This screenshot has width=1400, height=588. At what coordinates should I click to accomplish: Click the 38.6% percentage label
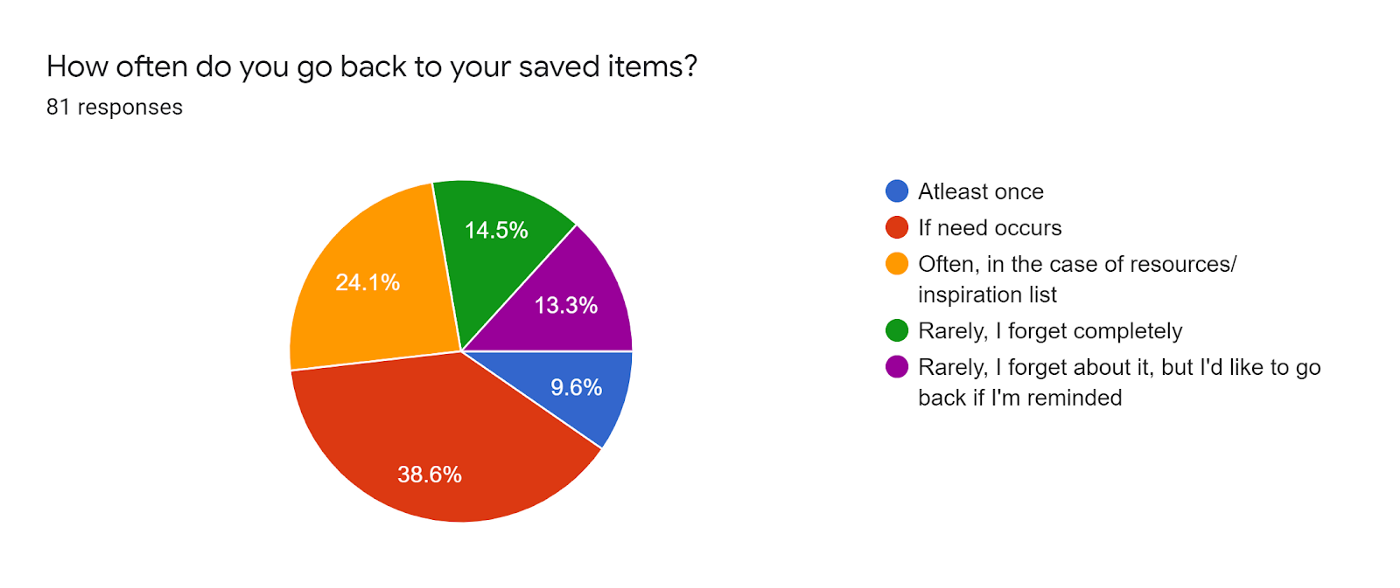point(429,475)
